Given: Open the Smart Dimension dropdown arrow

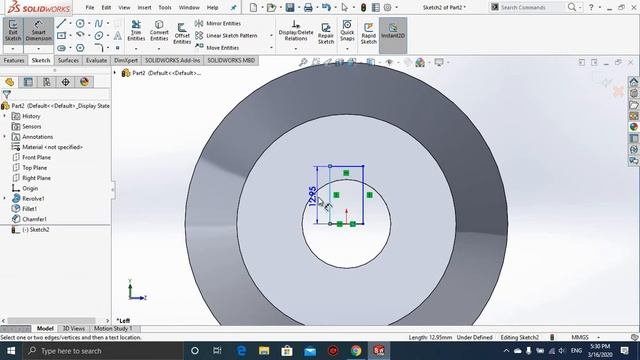Looking at the screenshot, I should pyautogui.click(x=38, y=49).
